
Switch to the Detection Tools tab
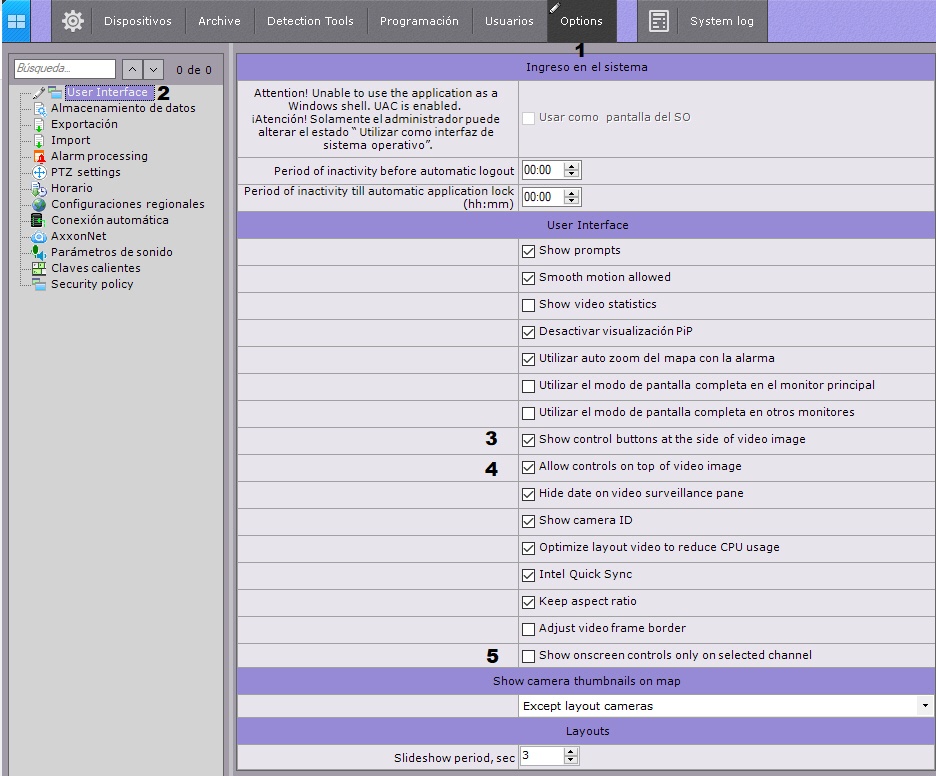point(310,21)
